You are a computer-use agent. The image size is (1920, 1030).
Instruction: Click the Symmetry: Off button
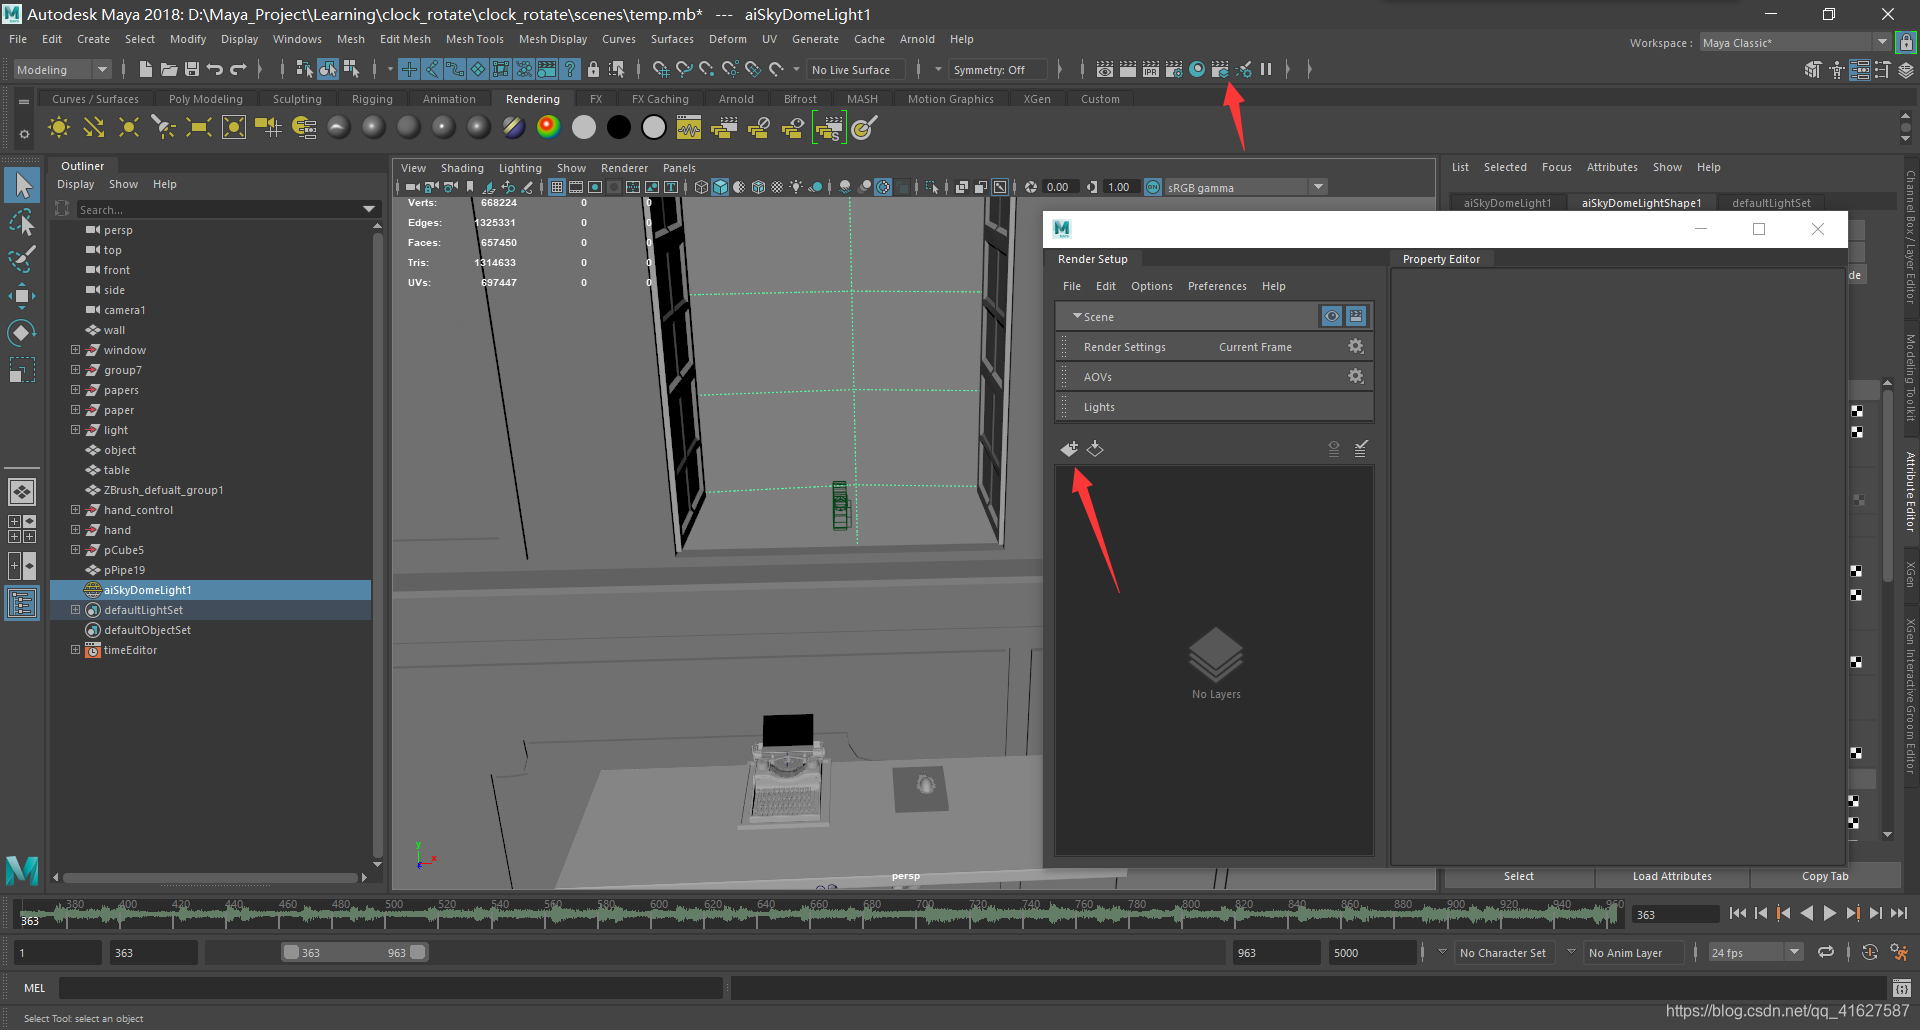(x=998, y=70)
